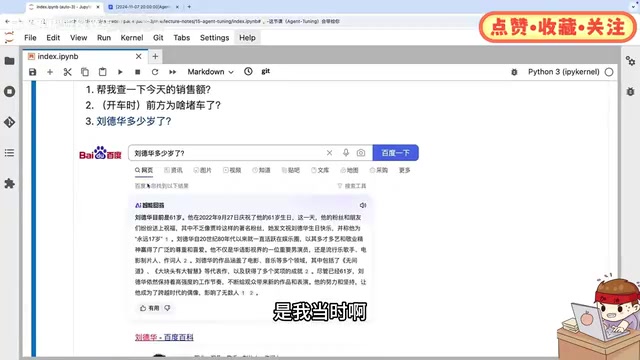The height and width of the screenshot is (360, 640).
Task: Open a new browser tab
Action: click(x=189, y=7)
